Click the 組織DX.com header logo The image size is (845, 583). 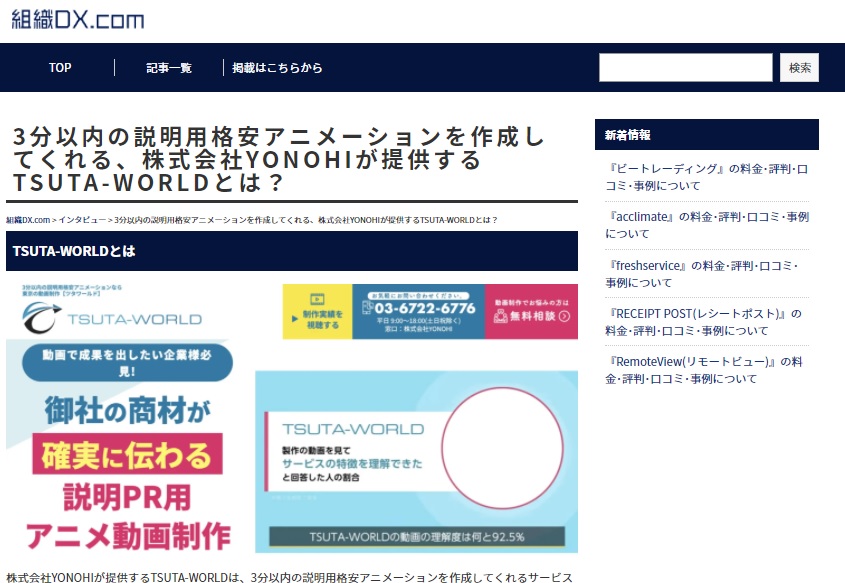click(75, 18)
